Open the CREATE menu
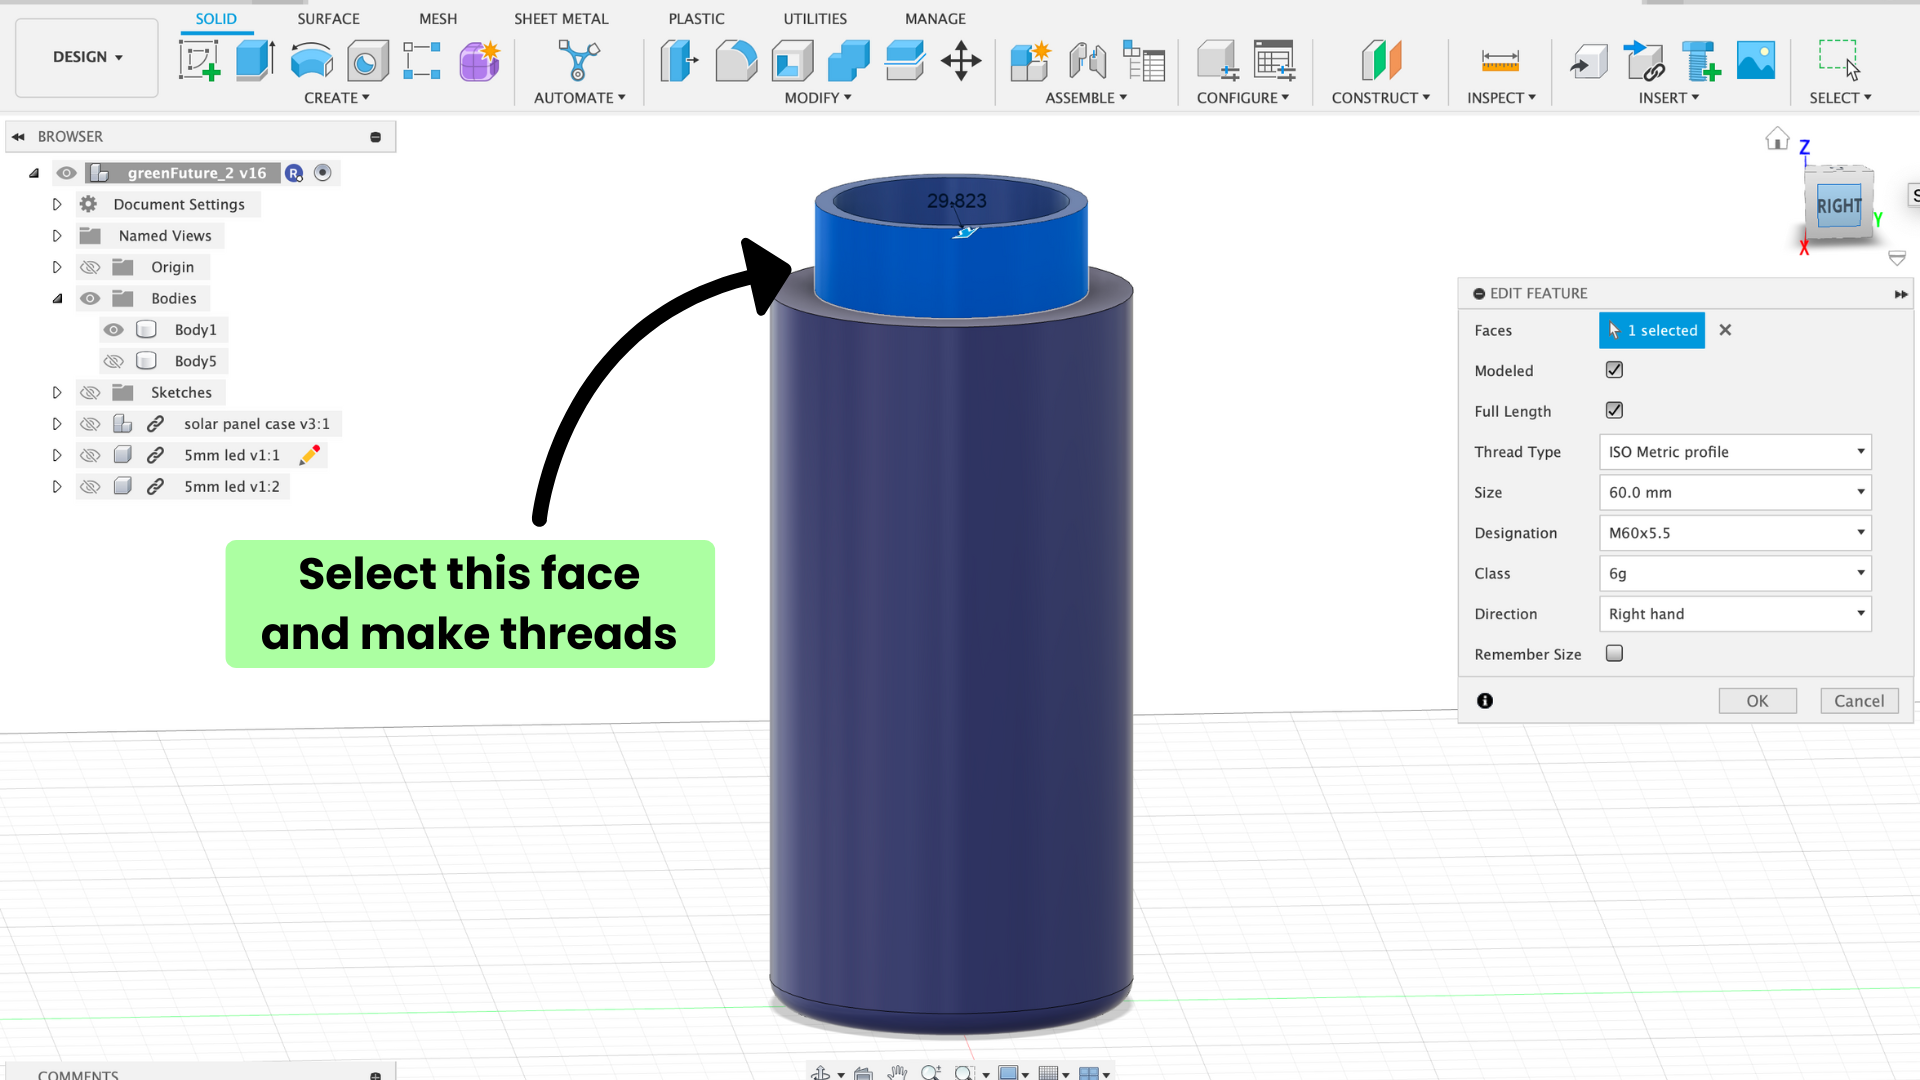 [337, 98]
